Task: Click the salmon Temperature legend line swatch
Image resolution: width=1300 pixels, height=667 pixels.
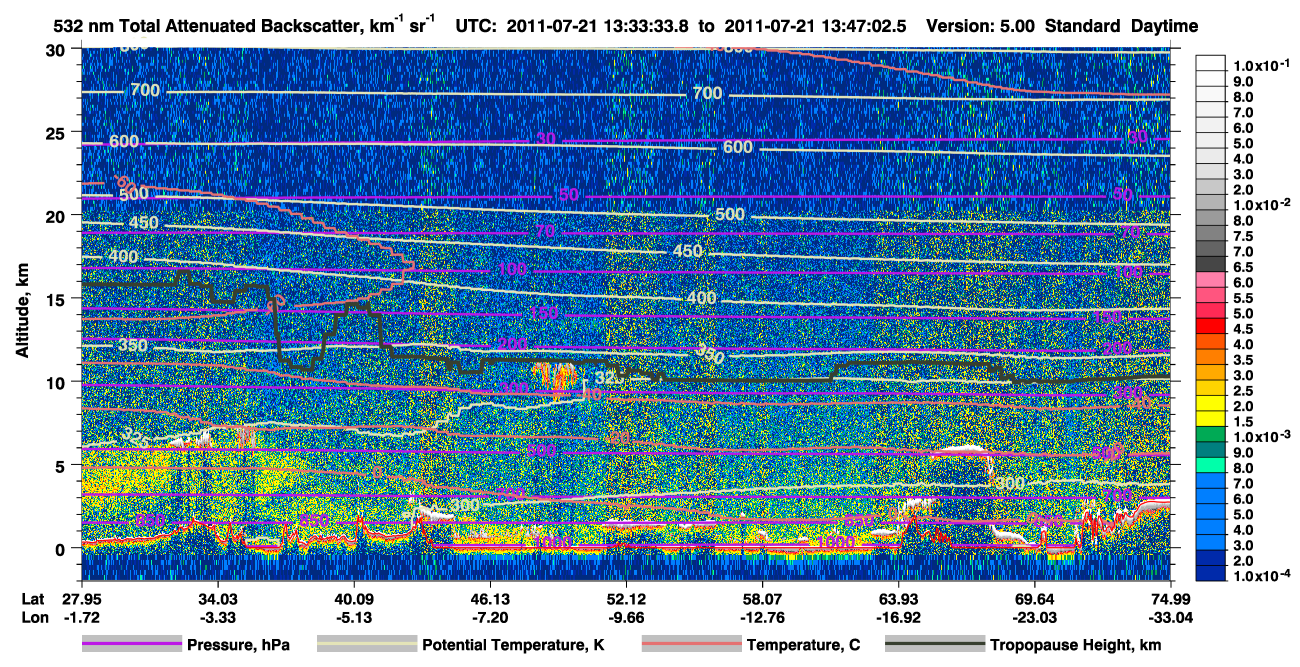Action: click(x=691, y=645)
